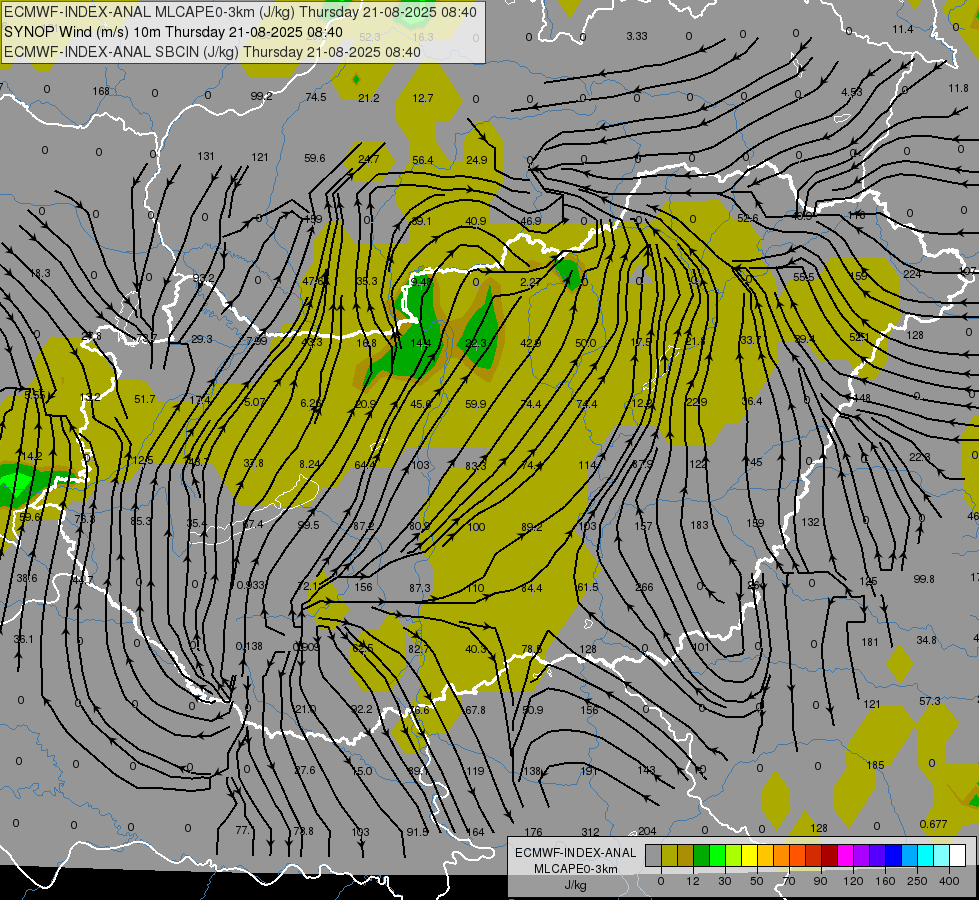The height and width of the screenshot is (900, 979).
Task: Pick the magenta legend color swatch
Action: 845,855
